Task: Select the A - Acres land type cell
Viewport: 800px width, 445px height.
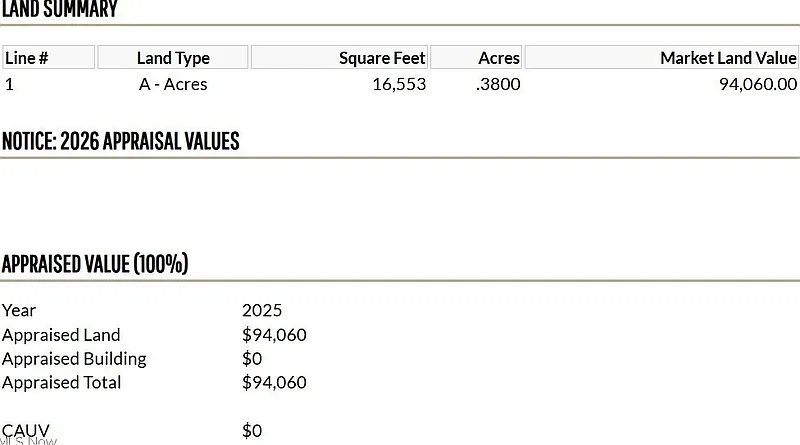Action: pos(173,84)
